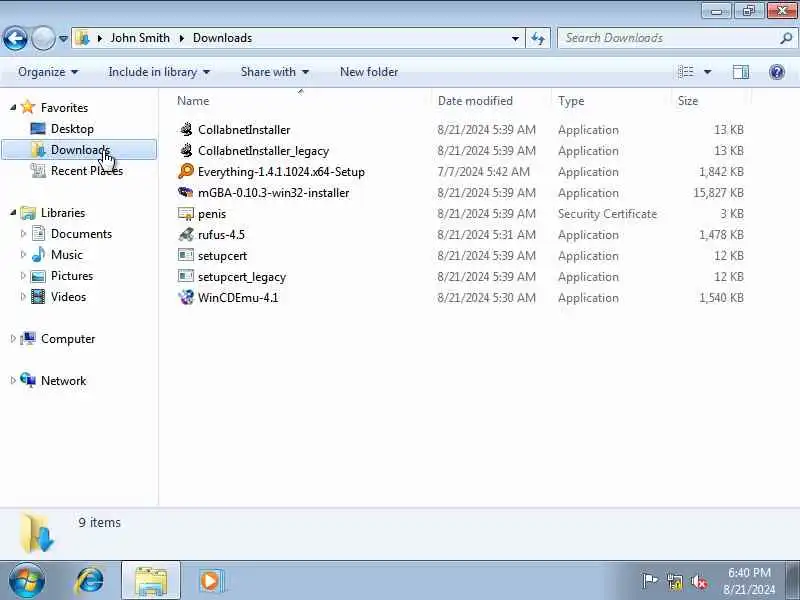
Task: Click the search magnifier icon
Action: pos(786,38)
